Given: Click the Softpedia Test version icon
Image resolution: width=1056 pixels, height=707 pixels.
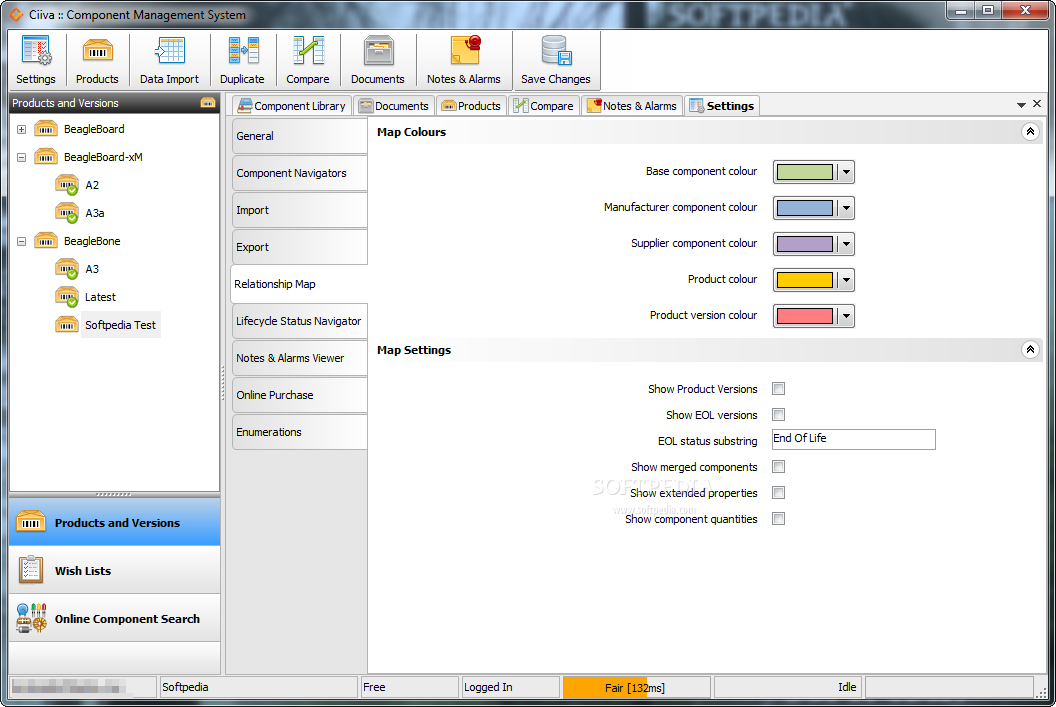Looking at the screenshot, I should tap(67, 325).
